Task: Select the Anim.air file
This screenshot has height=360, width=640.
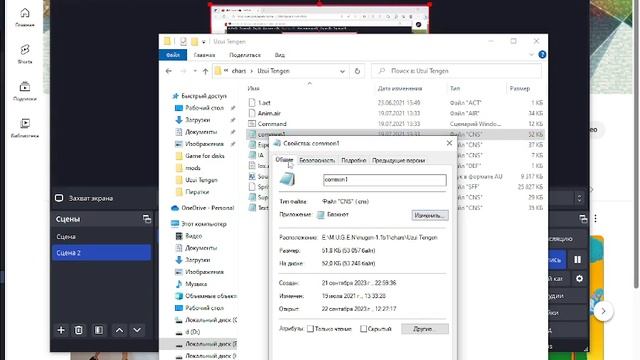Action: click(x=269, y=113)
